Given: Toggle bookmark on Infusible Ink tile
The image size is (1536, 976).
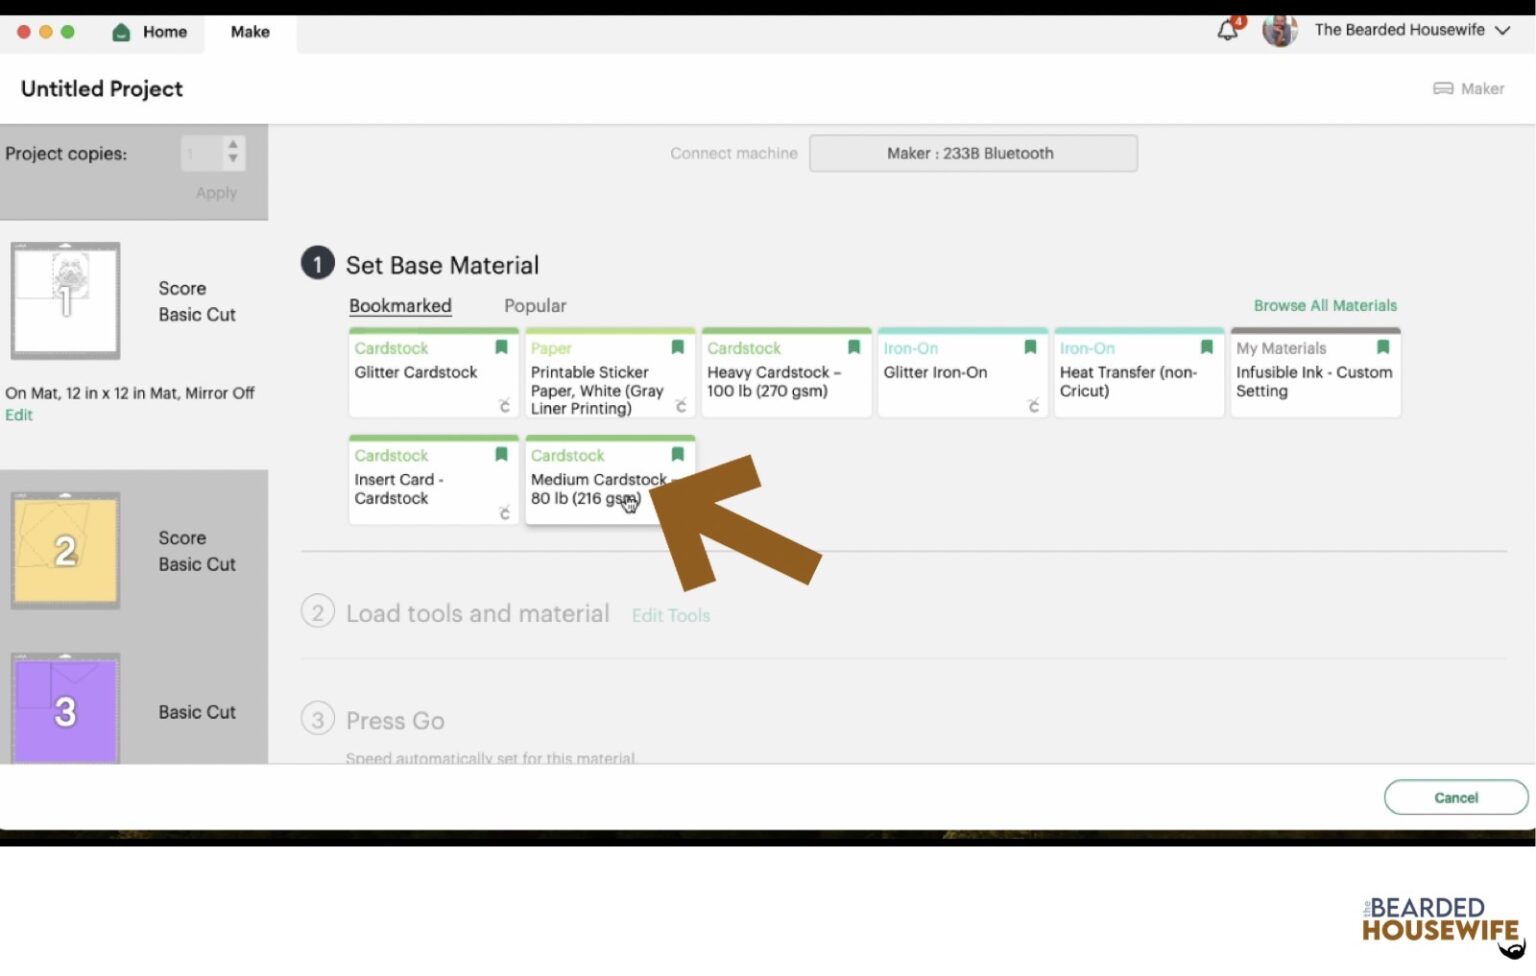Looking at the screenshot, I should coord(1383,347).
